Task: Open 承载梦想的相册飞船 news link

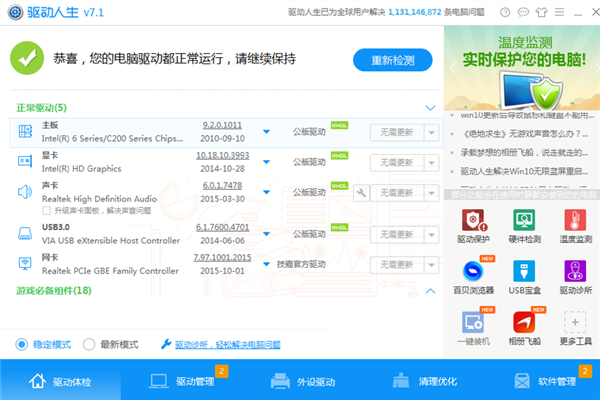Action: pyautogui.click(x=524, y=152)
